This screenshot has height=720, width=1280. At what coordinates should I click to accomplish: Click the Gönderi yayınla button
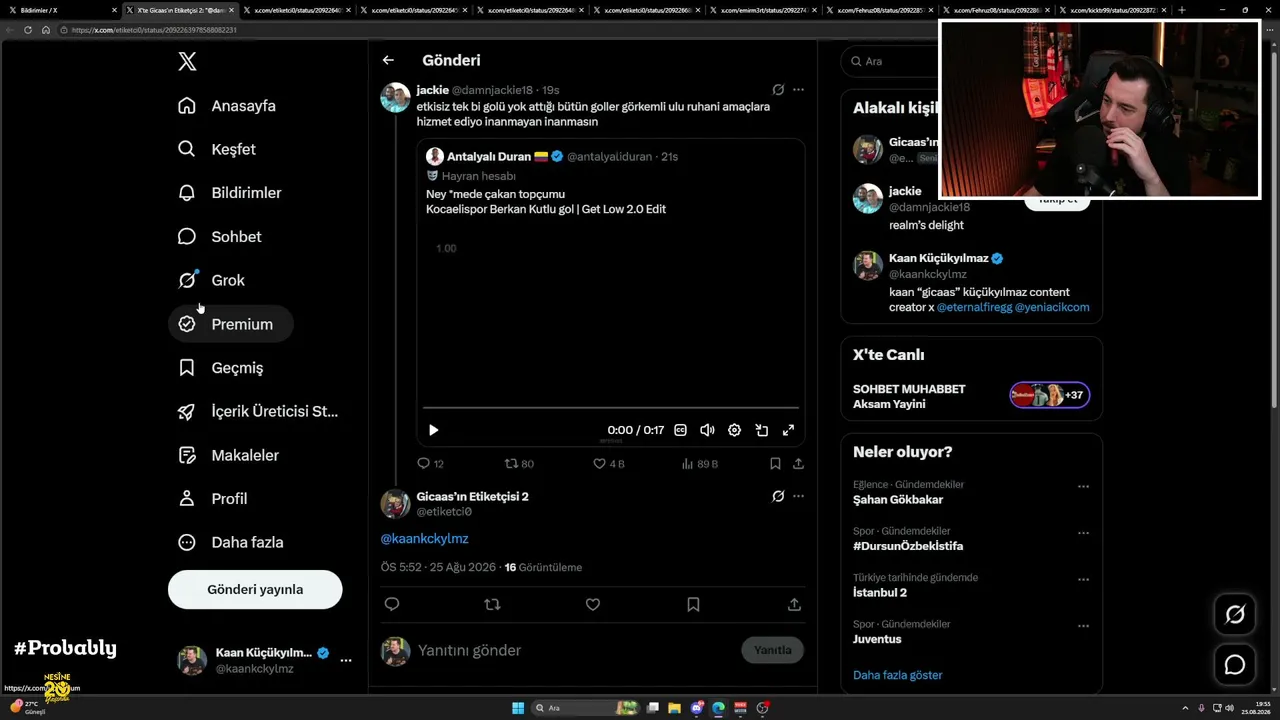(255, 589)
